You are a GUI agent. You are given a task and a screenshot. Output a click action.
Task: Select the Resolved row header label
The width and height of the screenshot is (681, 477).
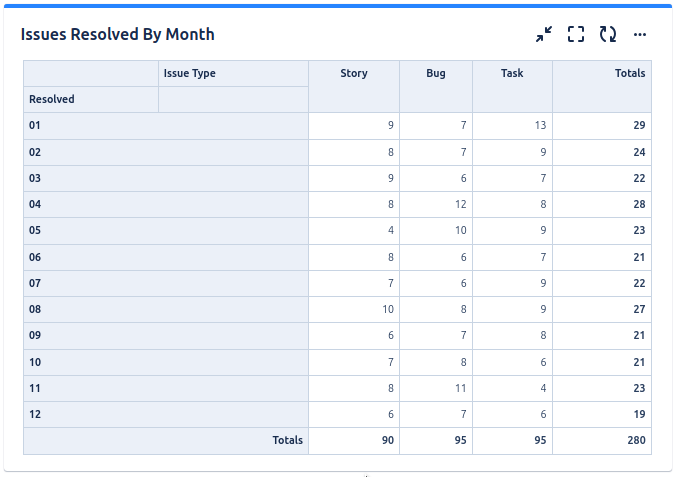52,100
